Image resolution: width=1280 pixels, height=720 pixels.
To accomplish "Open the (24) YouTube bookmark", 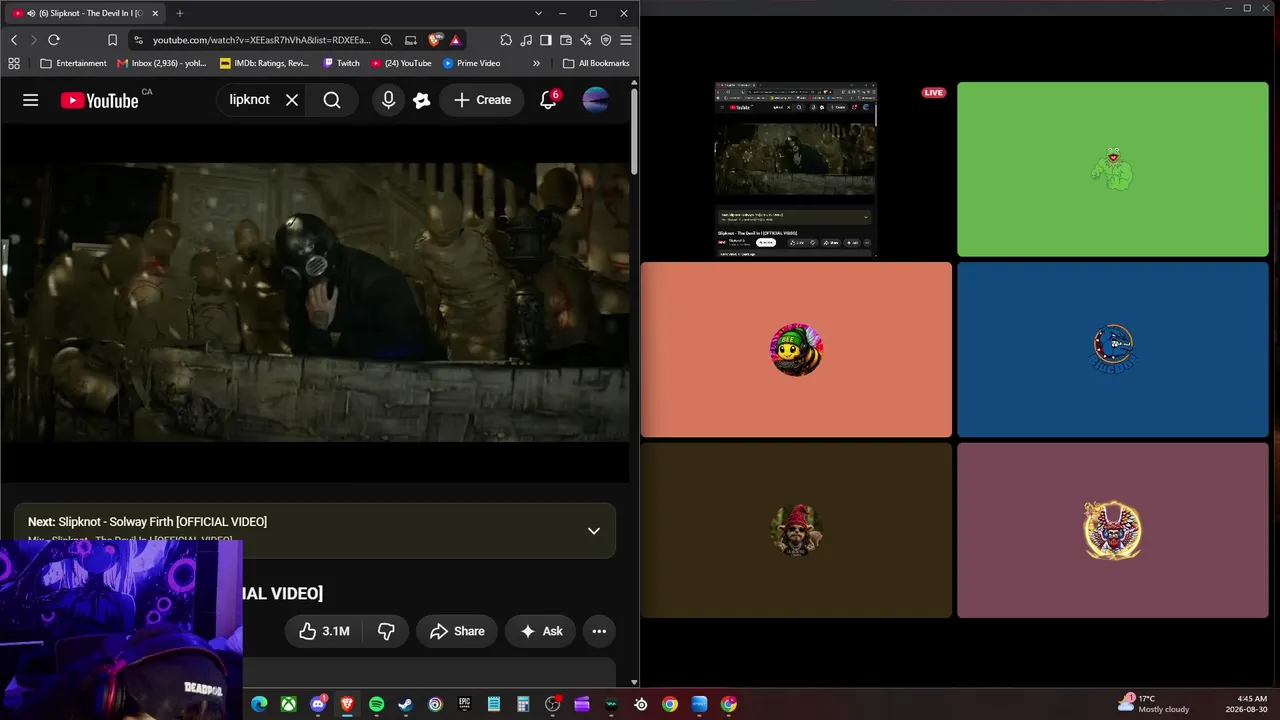I will coord(401,63).
